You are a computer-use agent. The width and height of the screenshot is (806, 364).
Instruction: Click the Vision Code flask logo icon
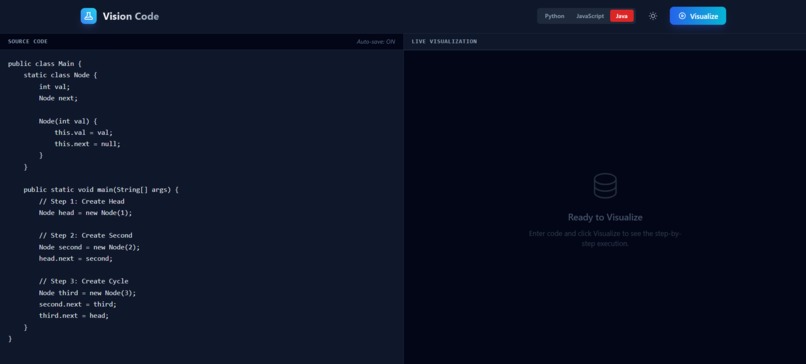(x=88, y=16)
